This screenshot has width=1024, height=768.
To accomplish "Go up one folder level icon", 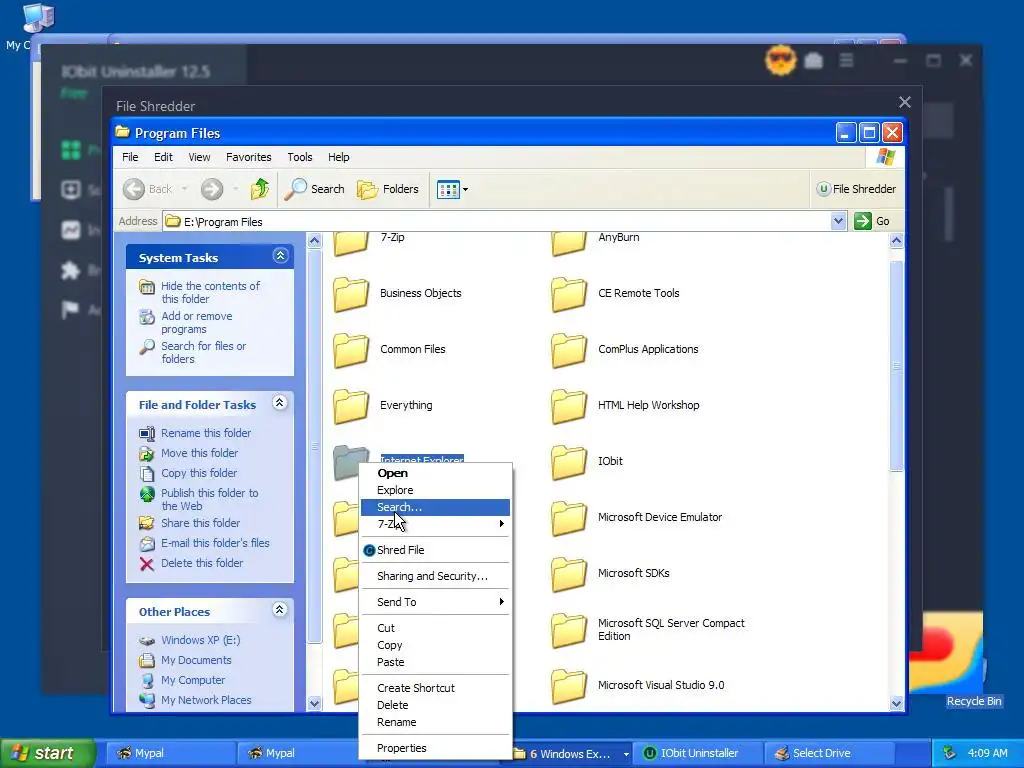I will coord(260,189).
